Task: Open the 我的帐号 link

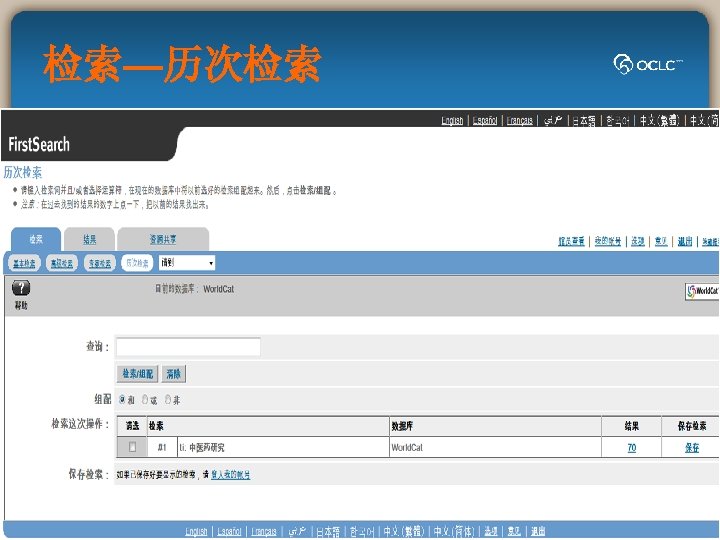Action: [608, 241]
